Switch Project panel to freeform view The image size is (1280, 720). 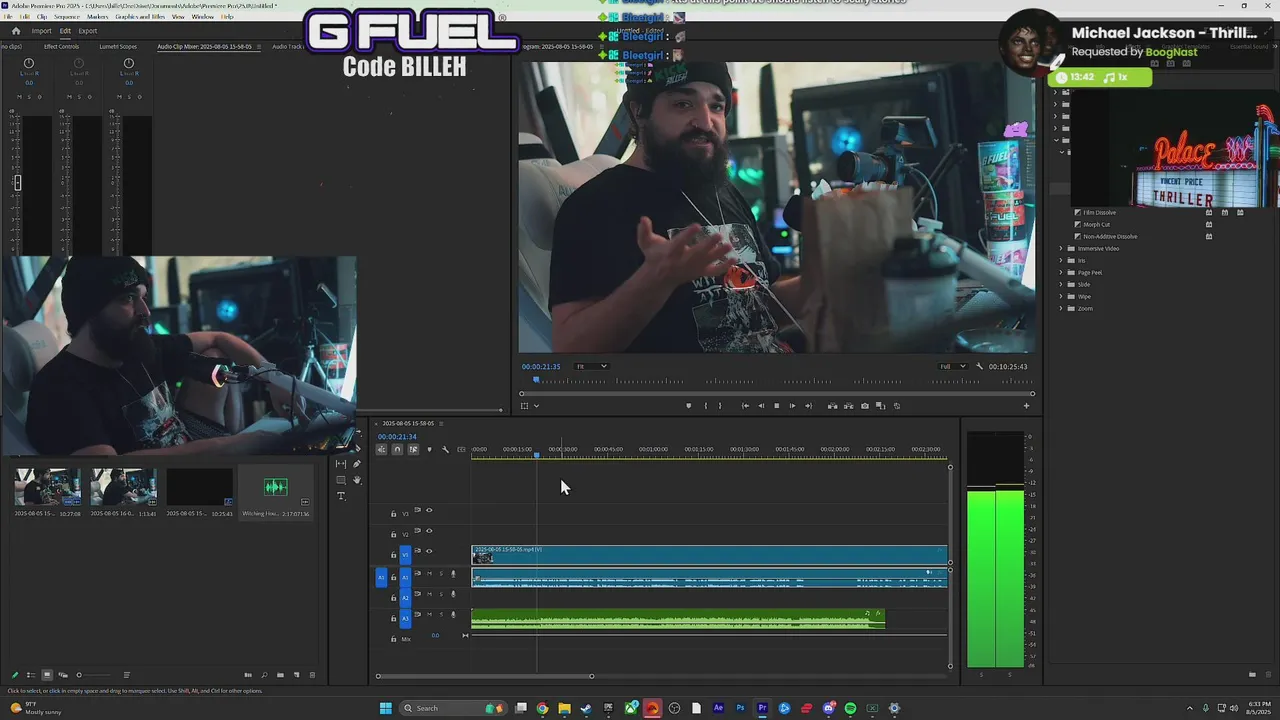point(63,675)
